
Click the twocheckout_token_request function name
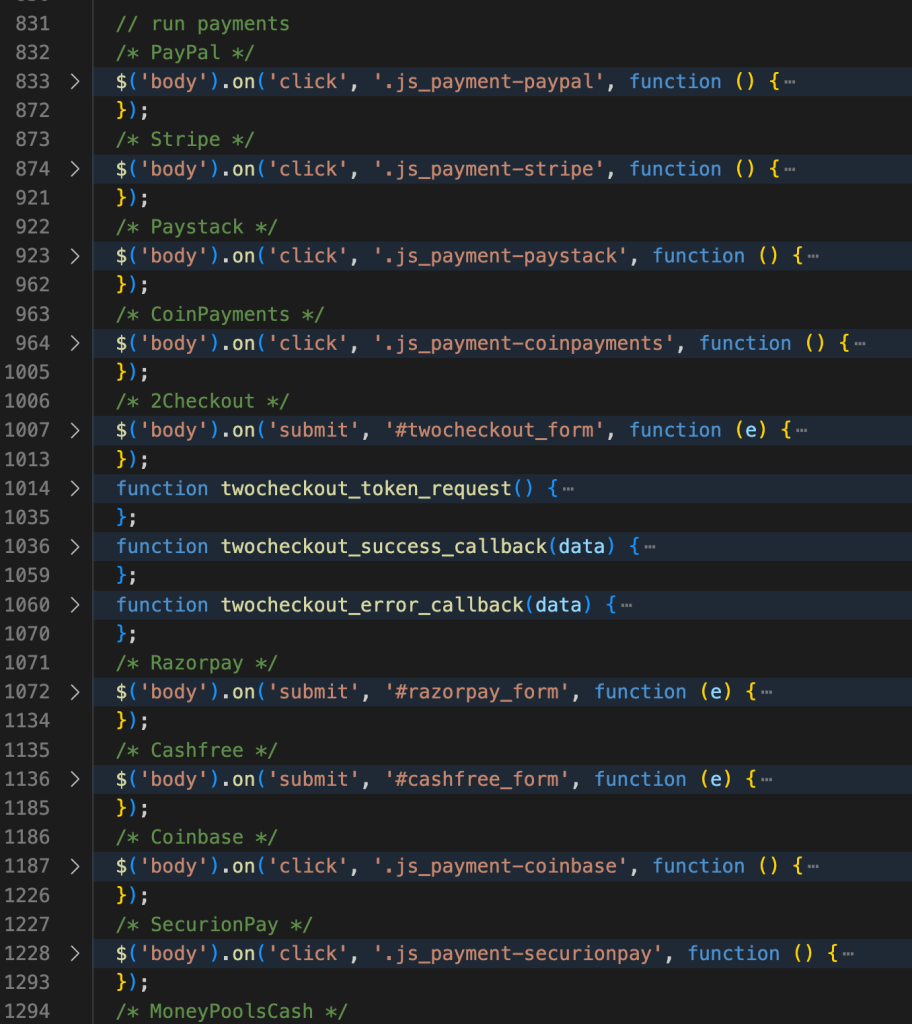tap(366, 488)
